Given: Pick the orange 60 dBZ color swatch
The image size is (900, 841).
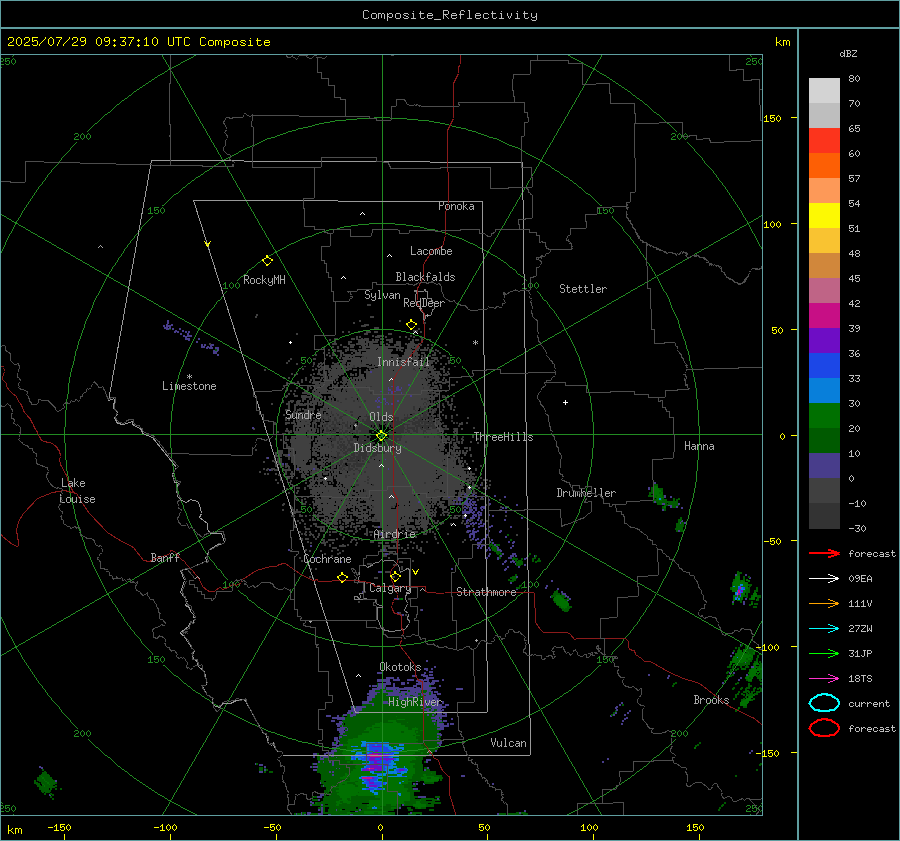Looking at the screenshot, I should click(x=824, y=165).
